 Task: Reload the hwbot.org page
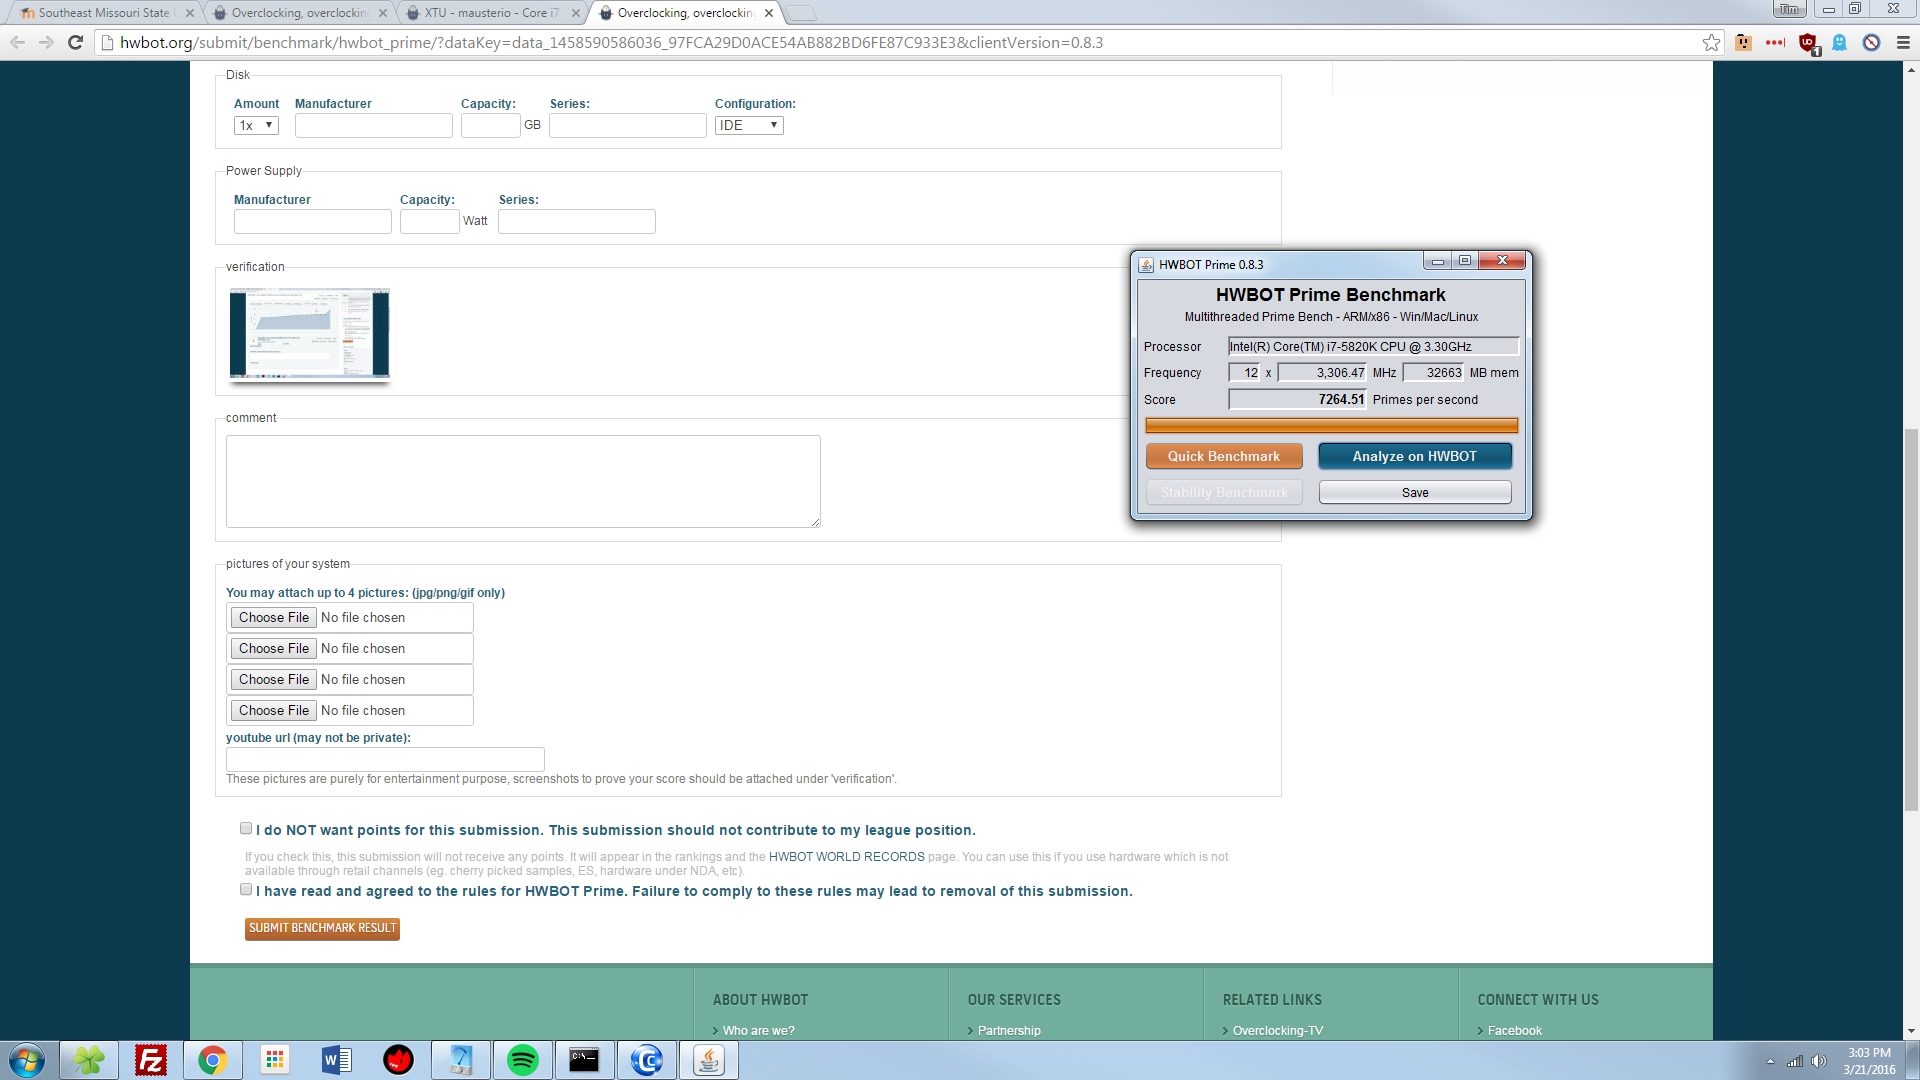(75, 42)
